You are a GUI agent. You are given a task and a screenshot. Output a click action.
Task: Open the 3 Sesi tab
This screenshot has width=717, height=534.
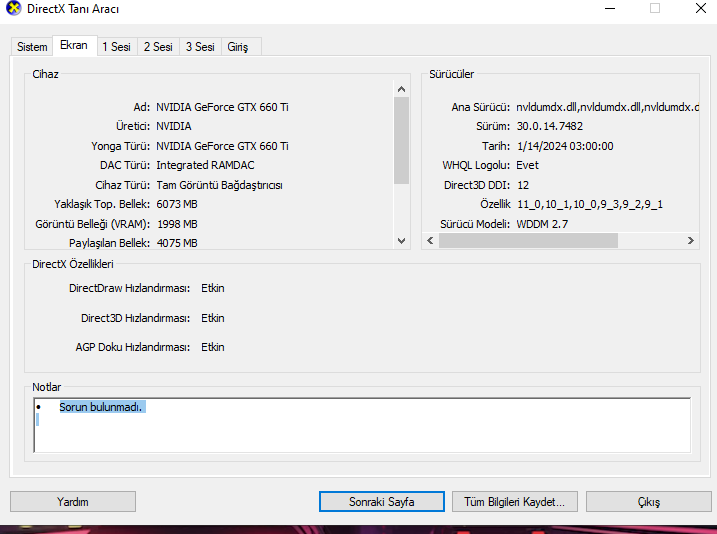200,47
